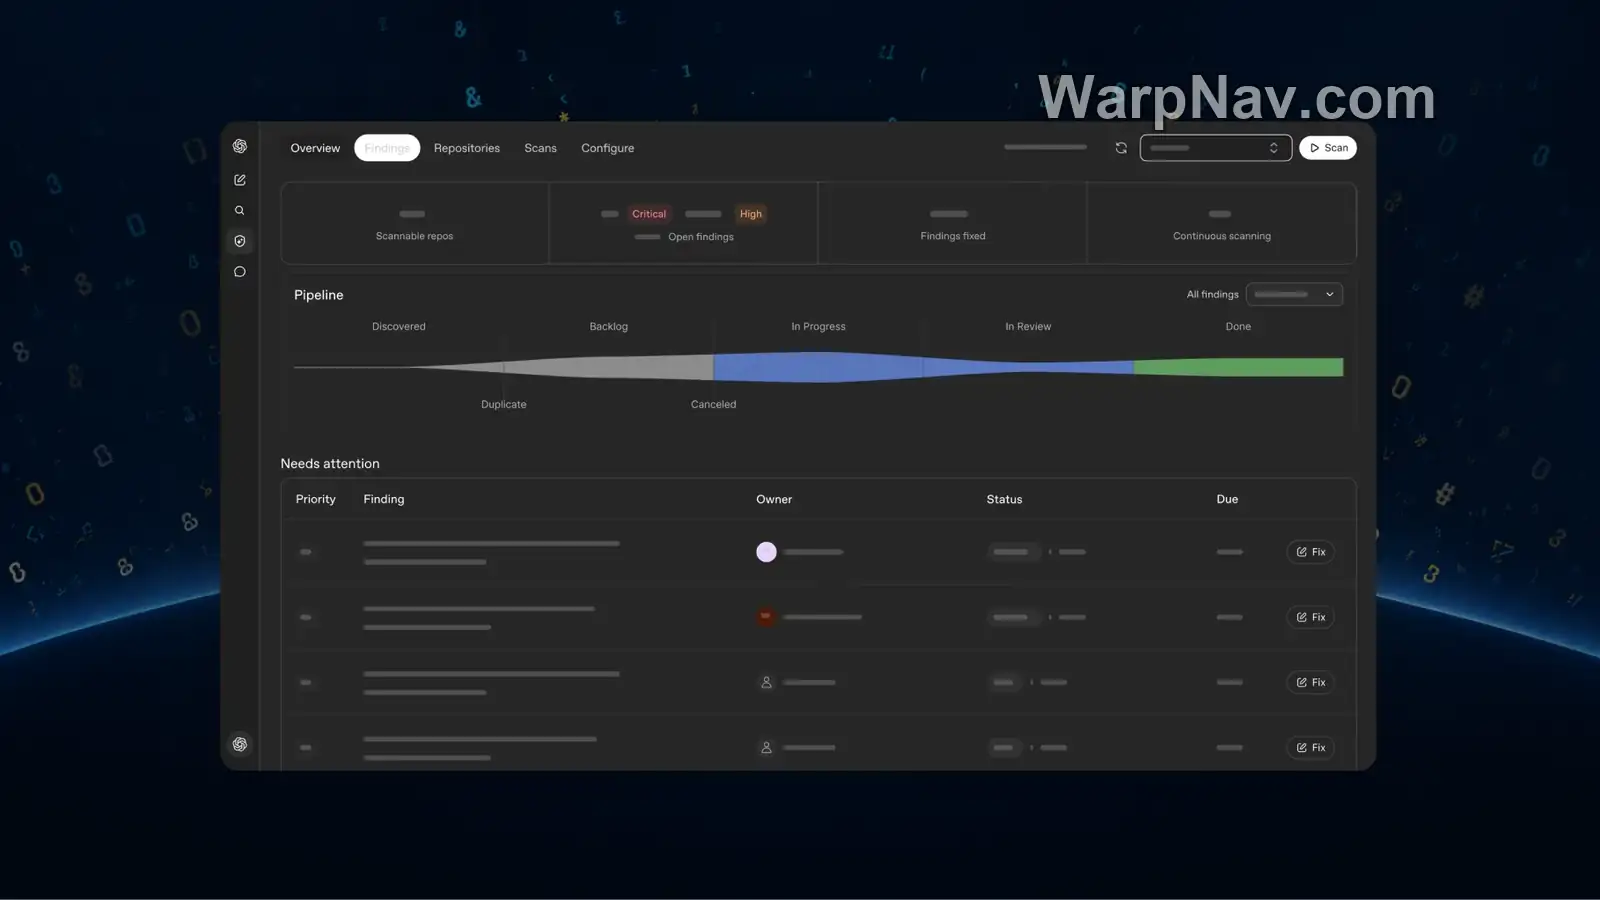Click the Open findings label
Image resolution: width=1600 pixels, height=900 pixels.
[701, 237]
